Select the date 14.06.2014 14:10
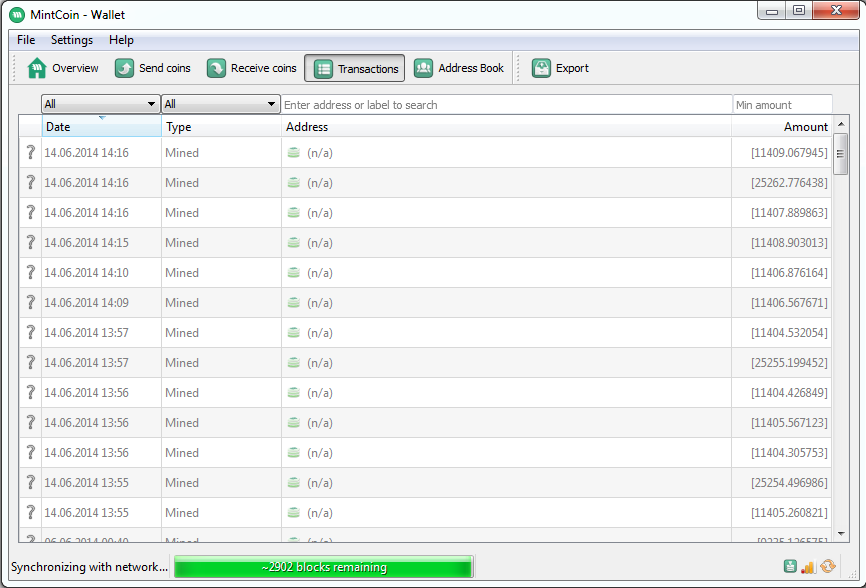The image size is (866, 588). (87, 272)
